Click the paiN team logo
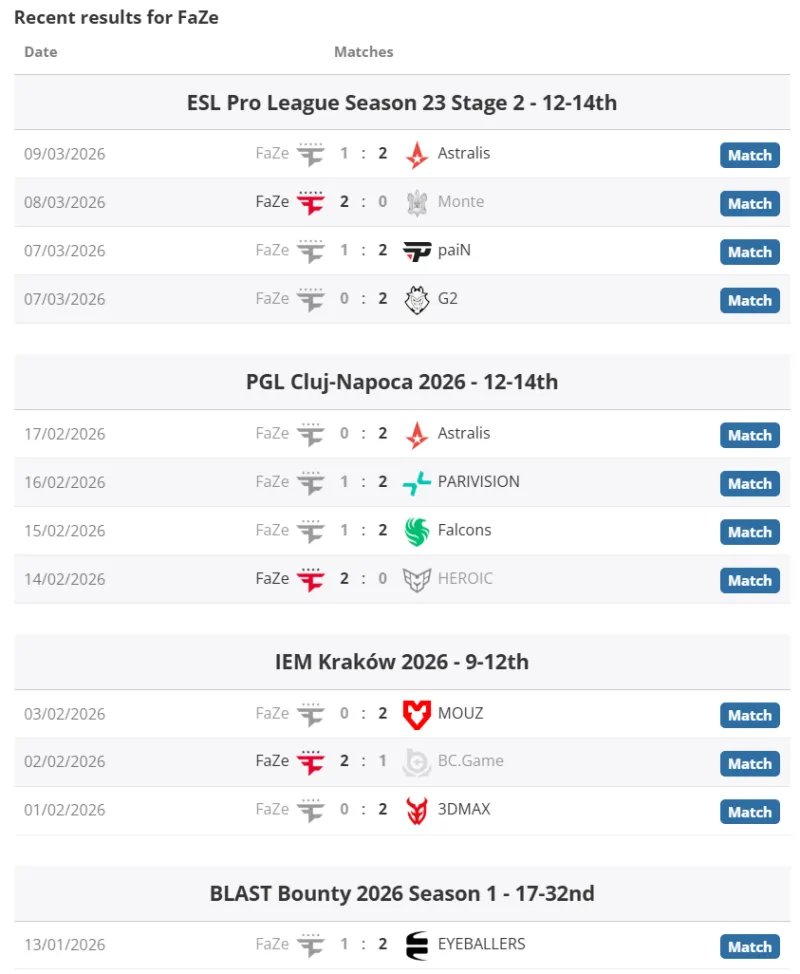The height and width of the screenshot is (974, 800). coord(416,251)
